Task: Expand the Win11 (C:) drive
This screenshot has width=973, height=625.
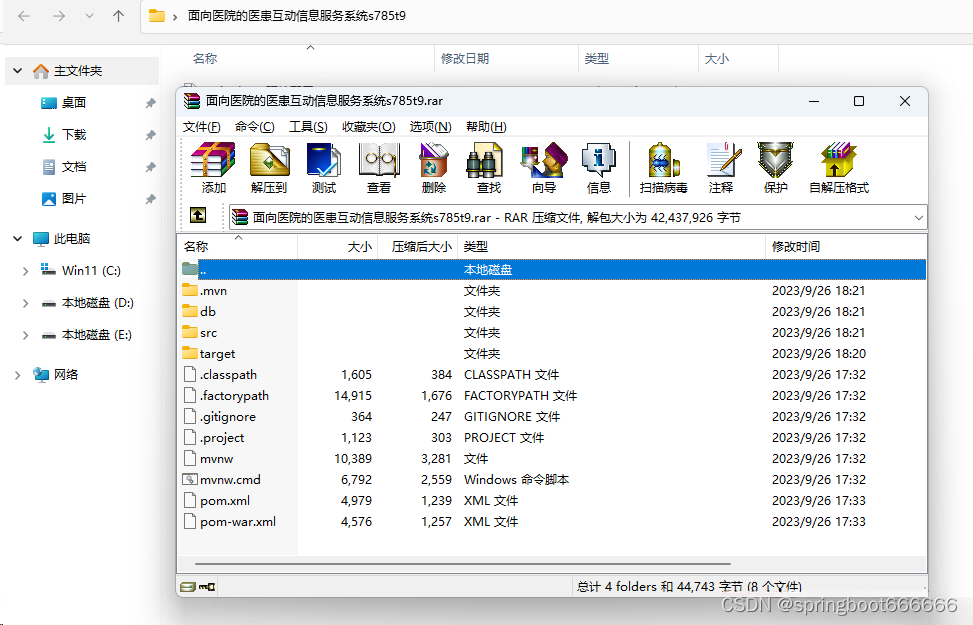Action: (25, 271)
